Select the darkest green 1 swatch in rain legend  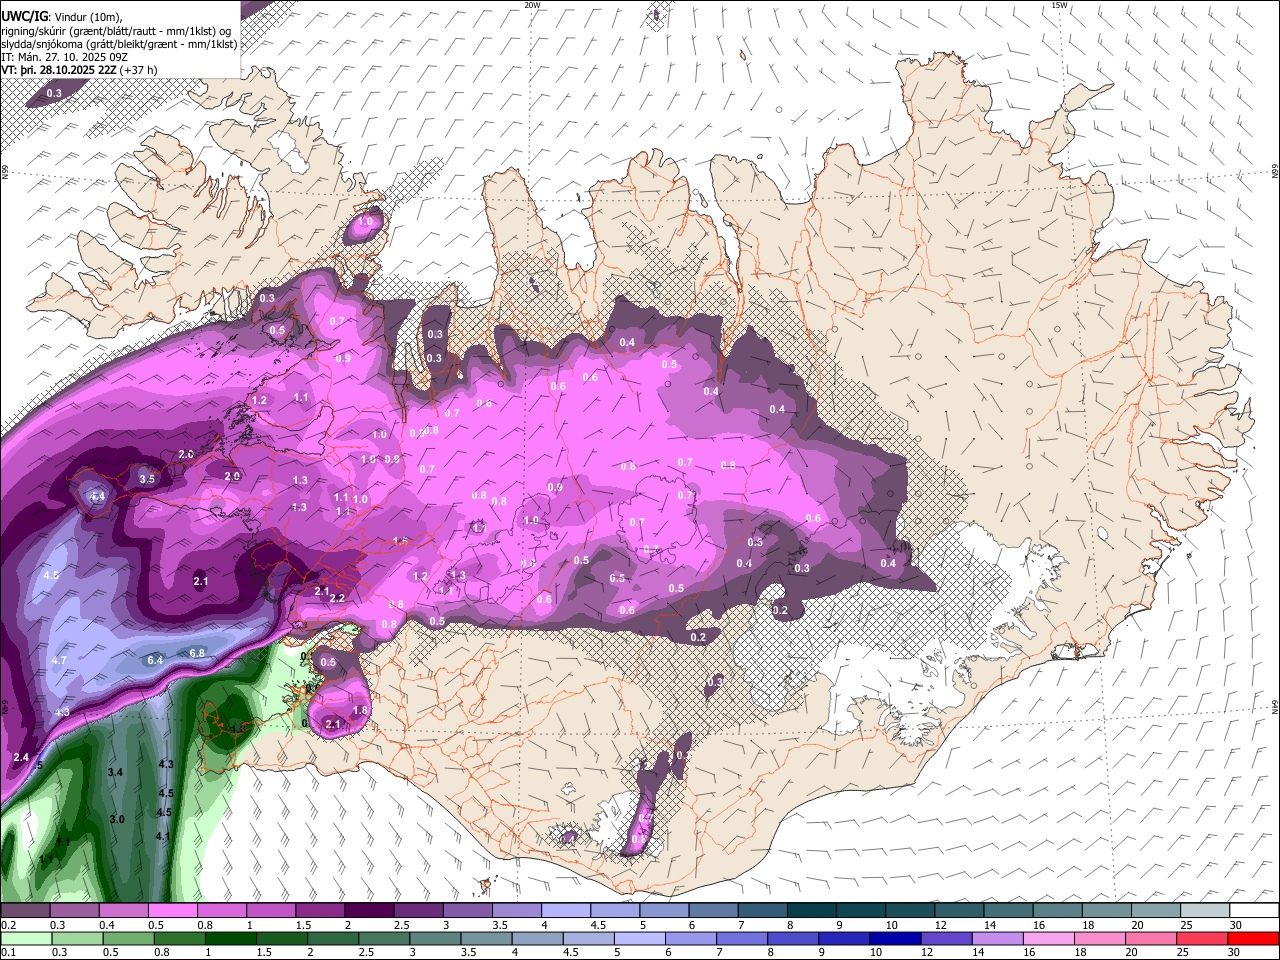(x=228, y=938)
